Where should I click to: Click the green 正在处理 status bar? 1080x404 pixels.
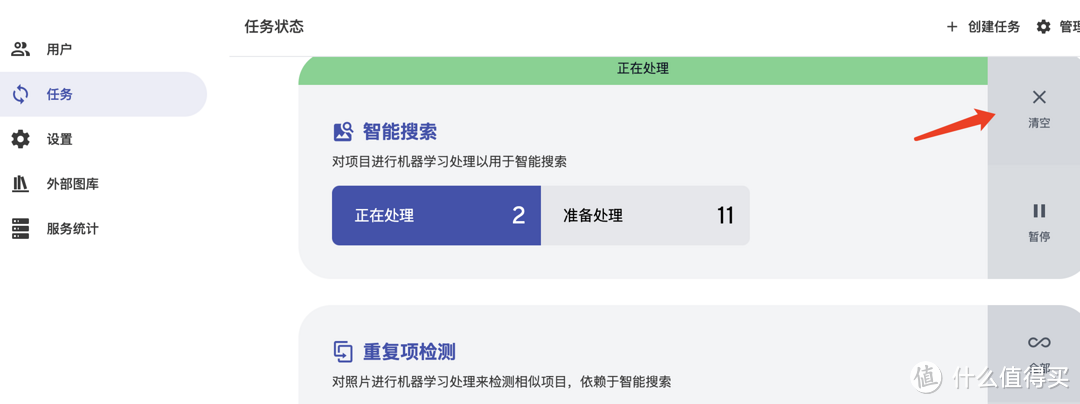pyautogui.click(x=643, y=69)
